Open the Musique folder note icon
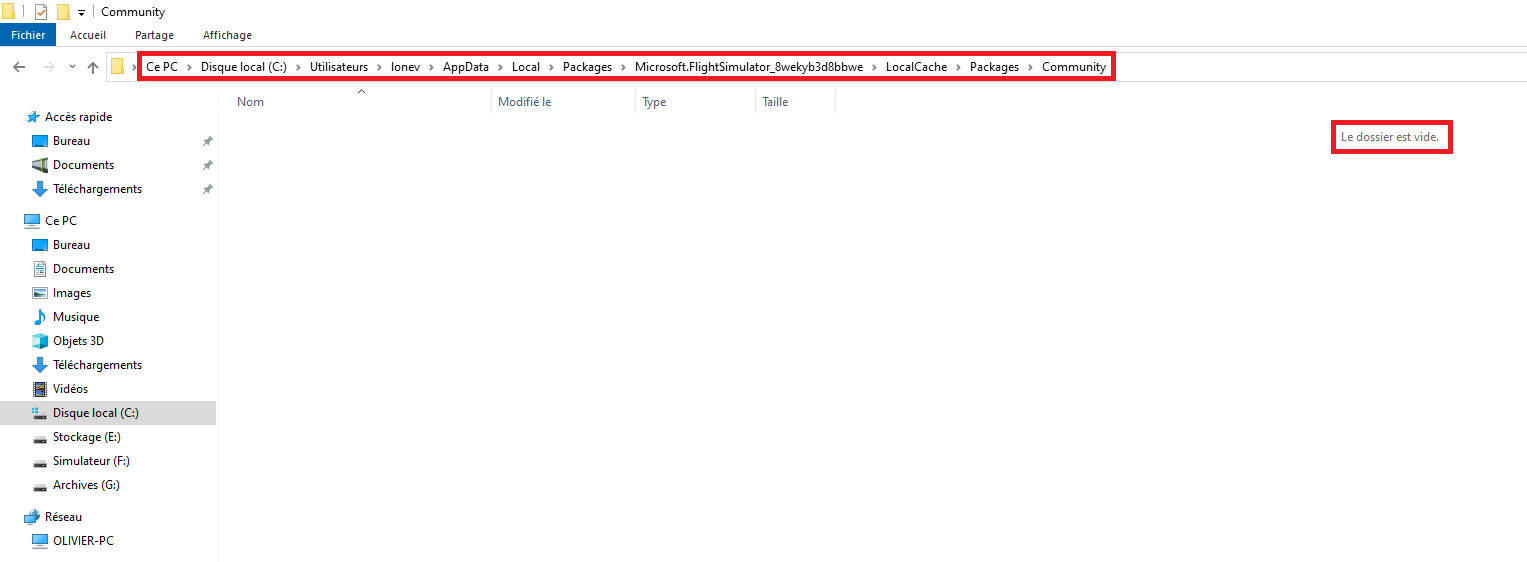 (40, 317)
